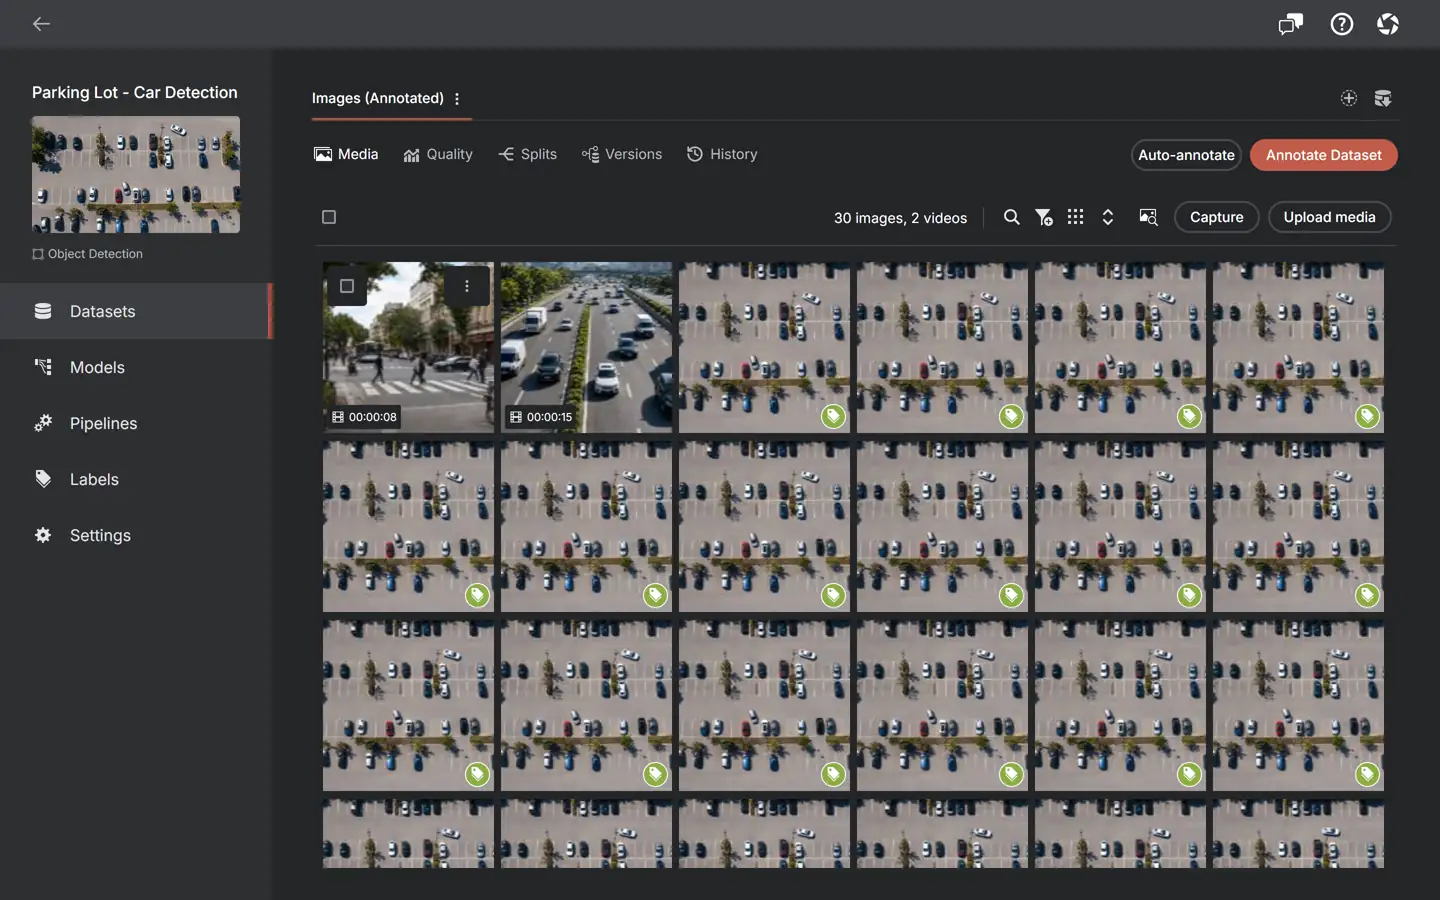The image size is (1440, 900).
Task: Open the image similarity search icon
Action: [x=1148, y=217]
